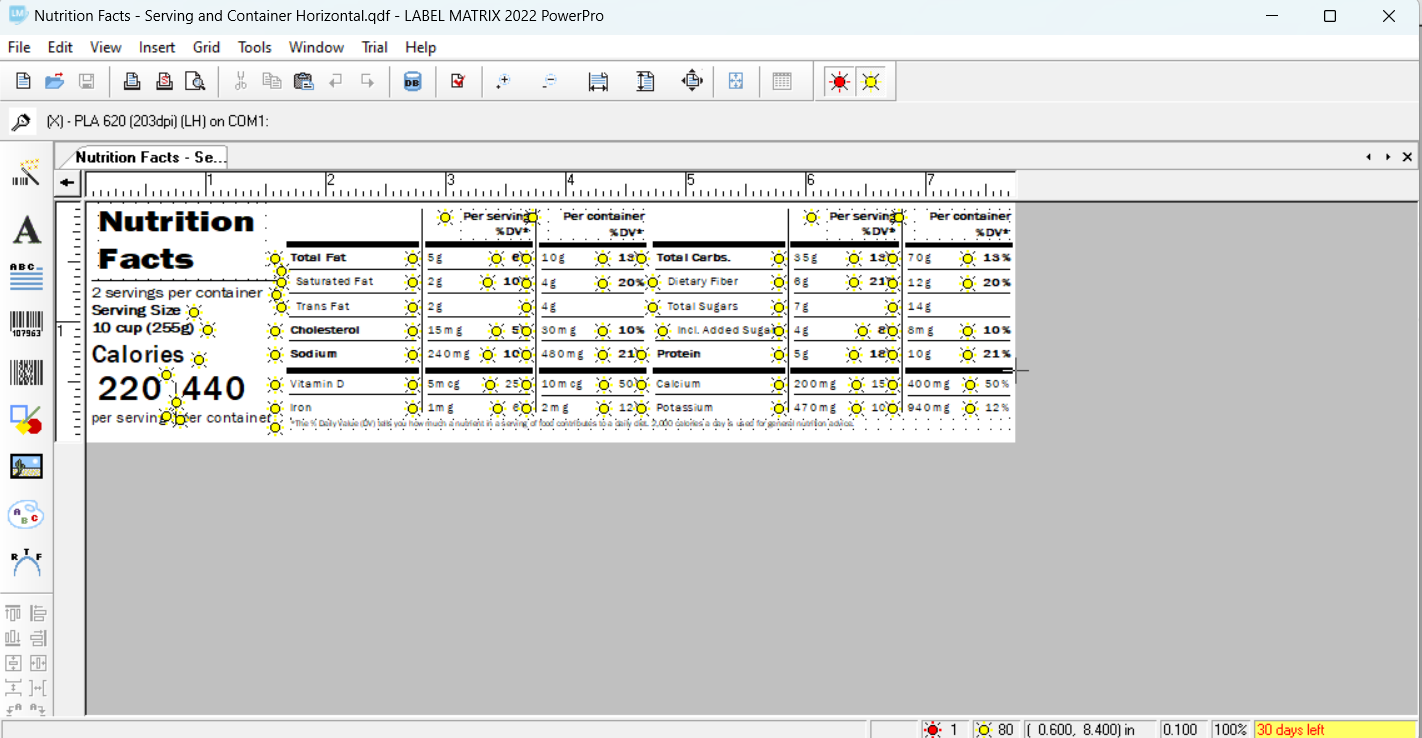Select the shapes drawing tool
Viewport: 1422px width, 738px height.
click(x=26, y=418)
